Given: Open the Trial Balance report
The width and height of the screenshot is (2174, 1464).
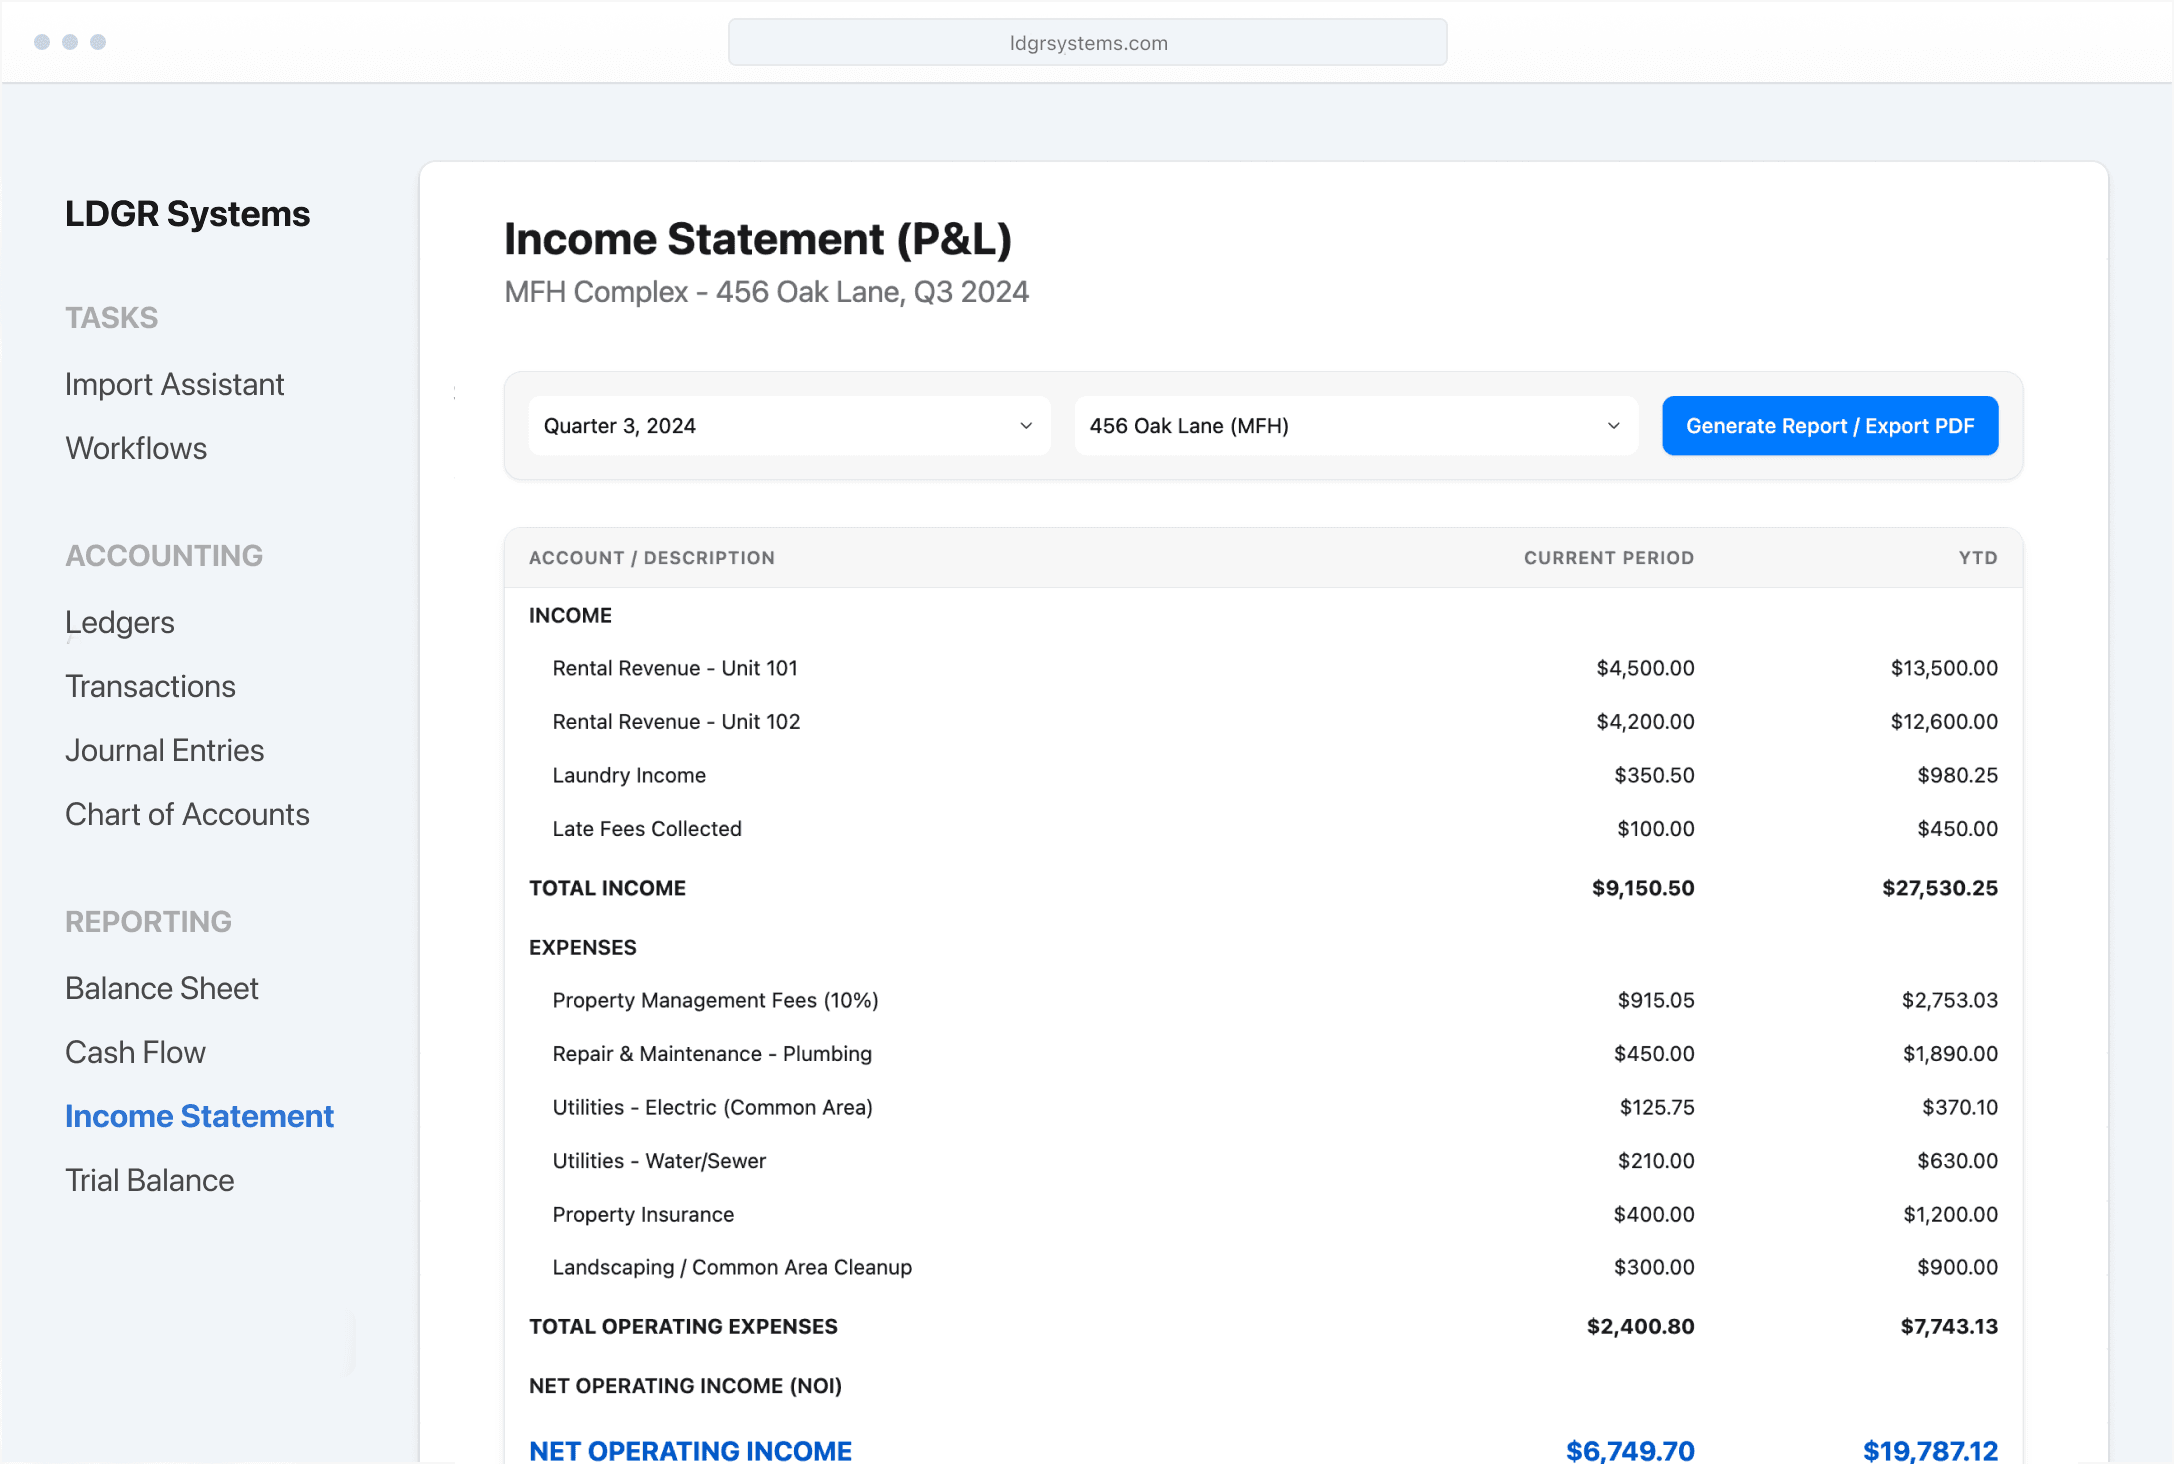Looking at the screenshot, I should pyautogui.click(x=149, y=1180).
